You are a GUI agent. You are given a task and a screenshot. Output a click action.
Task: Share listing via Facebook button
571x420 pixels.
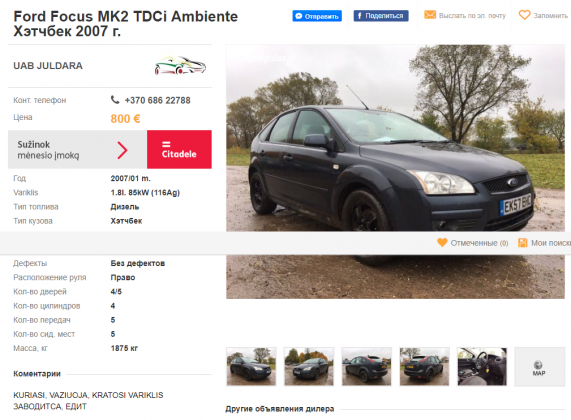tap(381, 16)
